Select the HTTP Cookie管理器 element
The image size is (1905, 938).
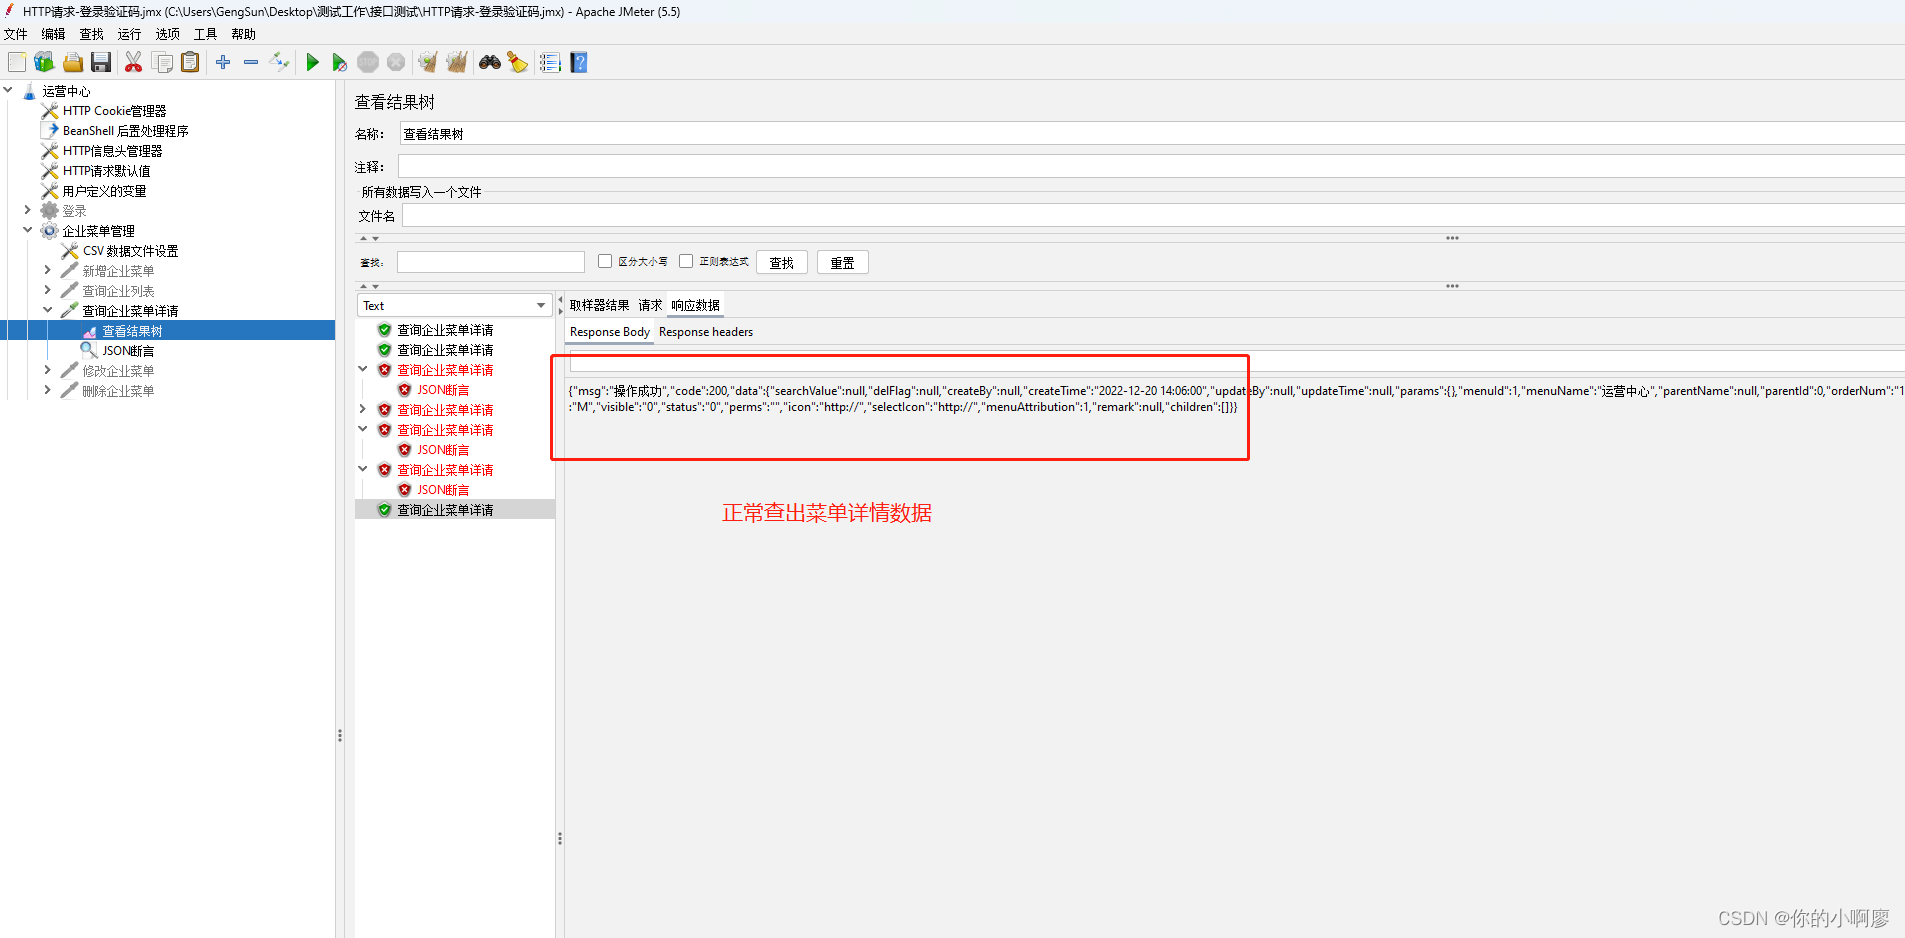(114, 111)
